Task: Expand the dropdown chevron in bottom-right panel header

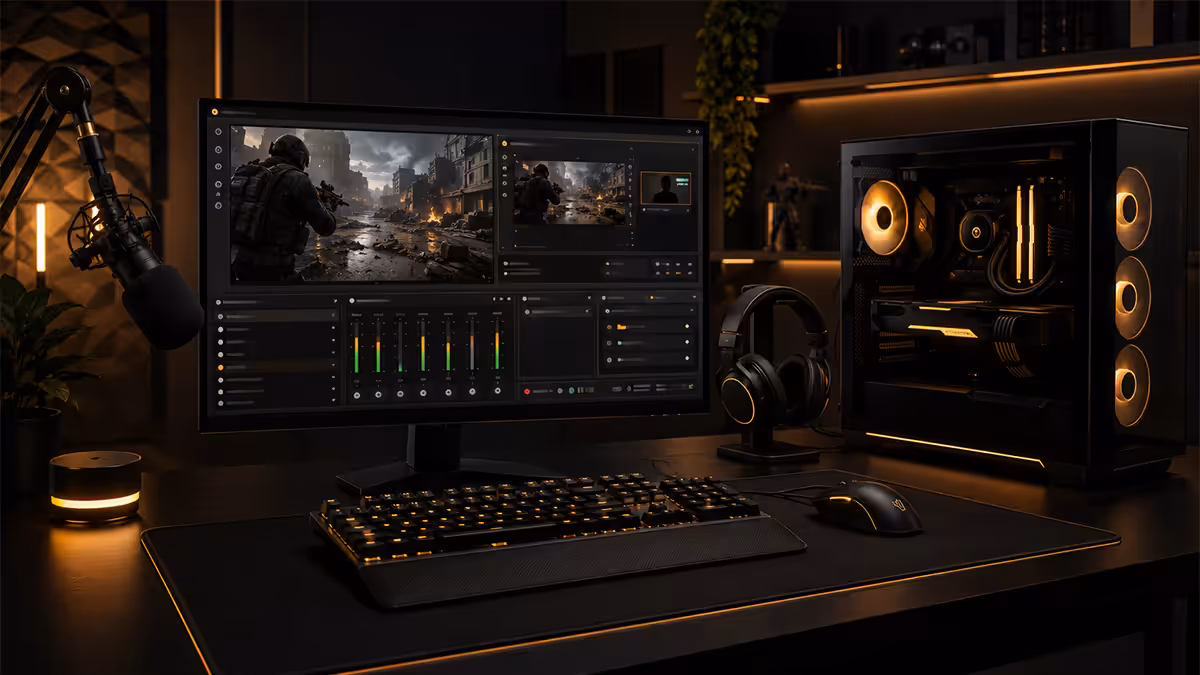Action: pos(694,297)
